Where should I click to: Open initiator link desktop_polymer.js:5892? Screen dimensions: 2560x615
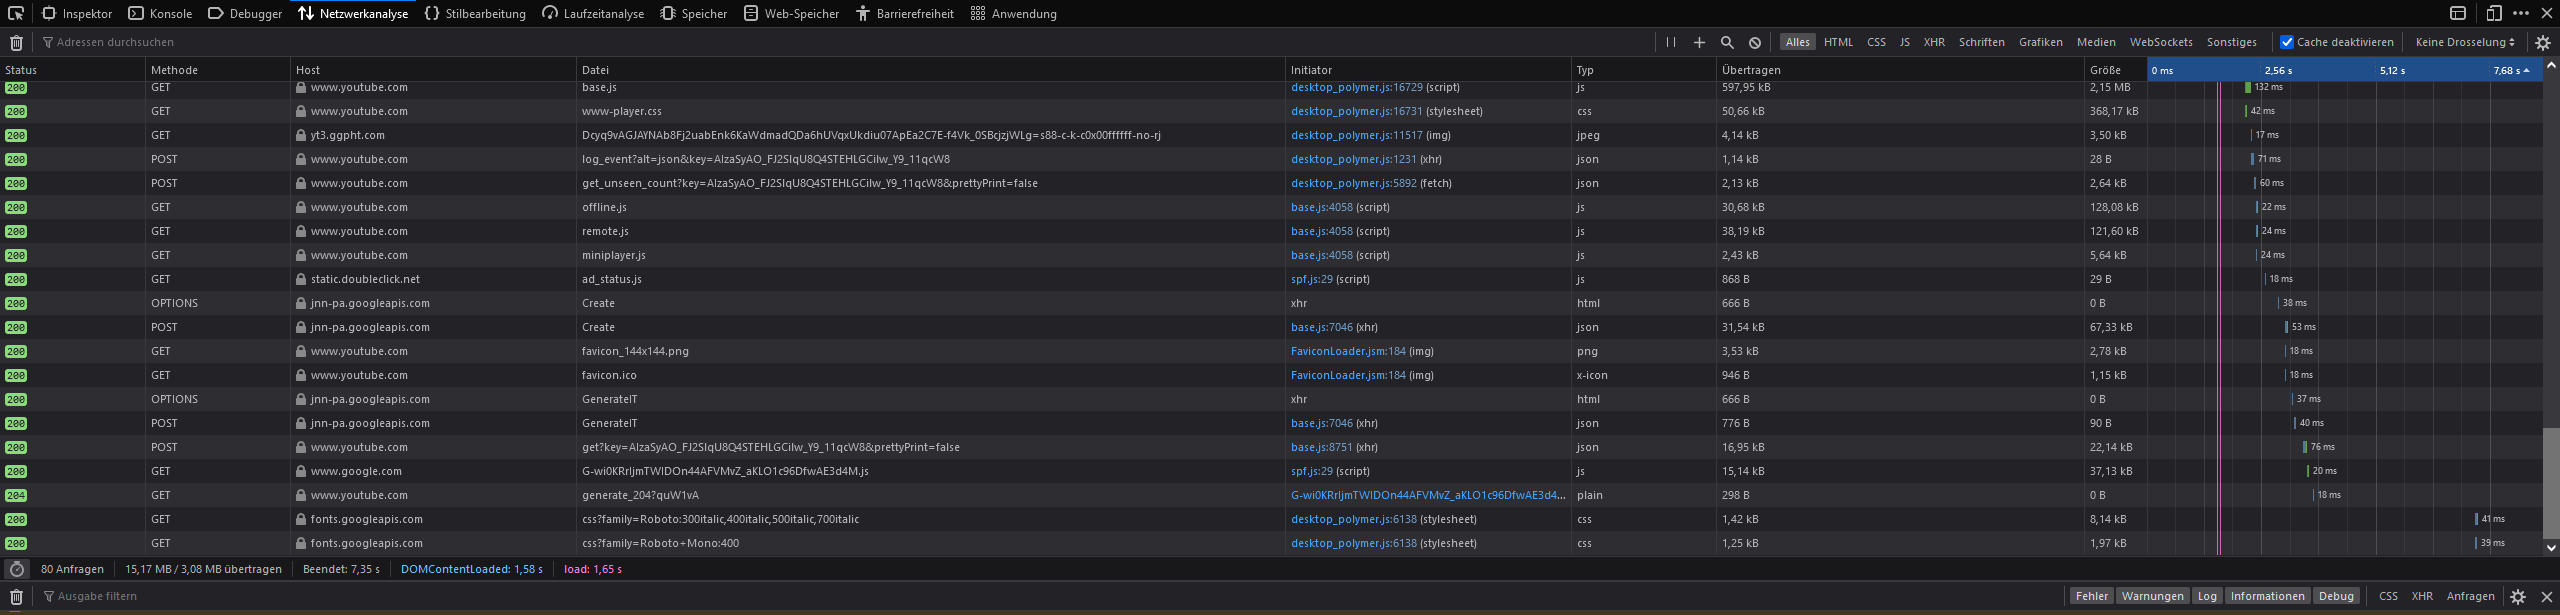click(1353, 183)
